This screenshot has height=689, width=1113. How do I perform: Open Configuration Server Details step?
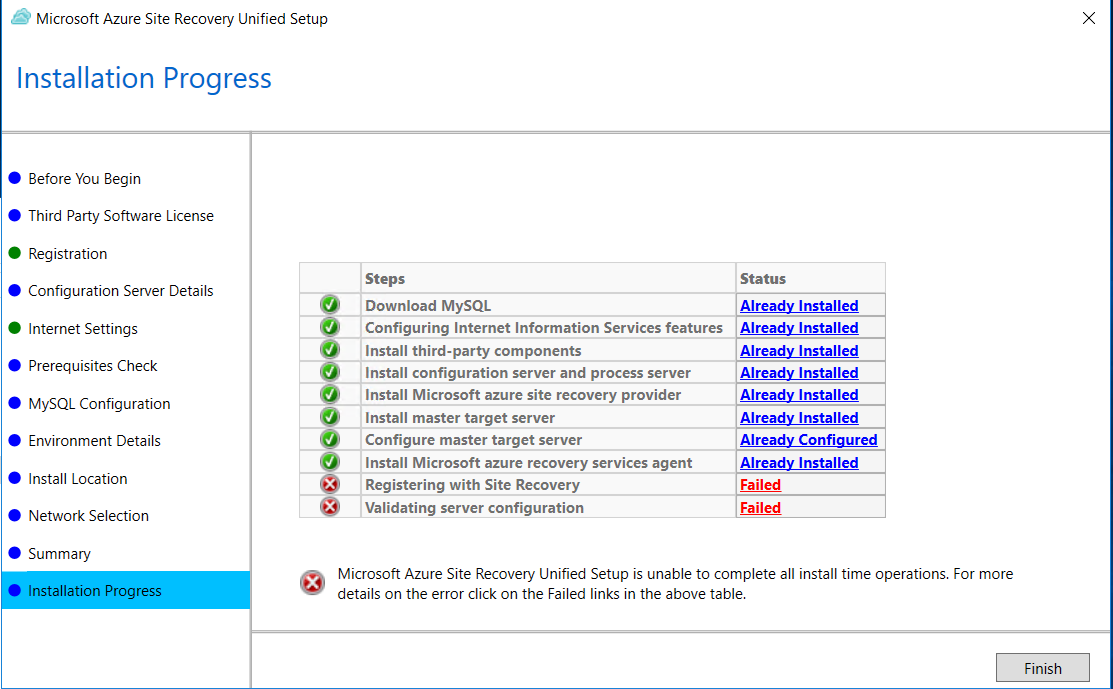click(121, 291)
